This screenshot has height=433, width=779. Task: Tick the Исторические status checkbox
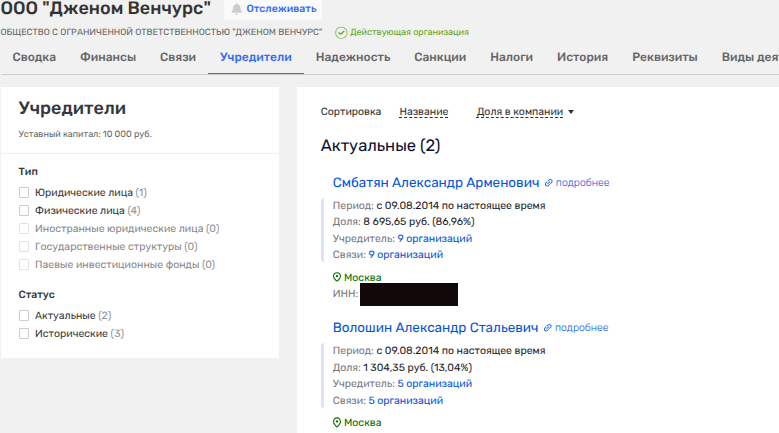[x=25, y=334]
